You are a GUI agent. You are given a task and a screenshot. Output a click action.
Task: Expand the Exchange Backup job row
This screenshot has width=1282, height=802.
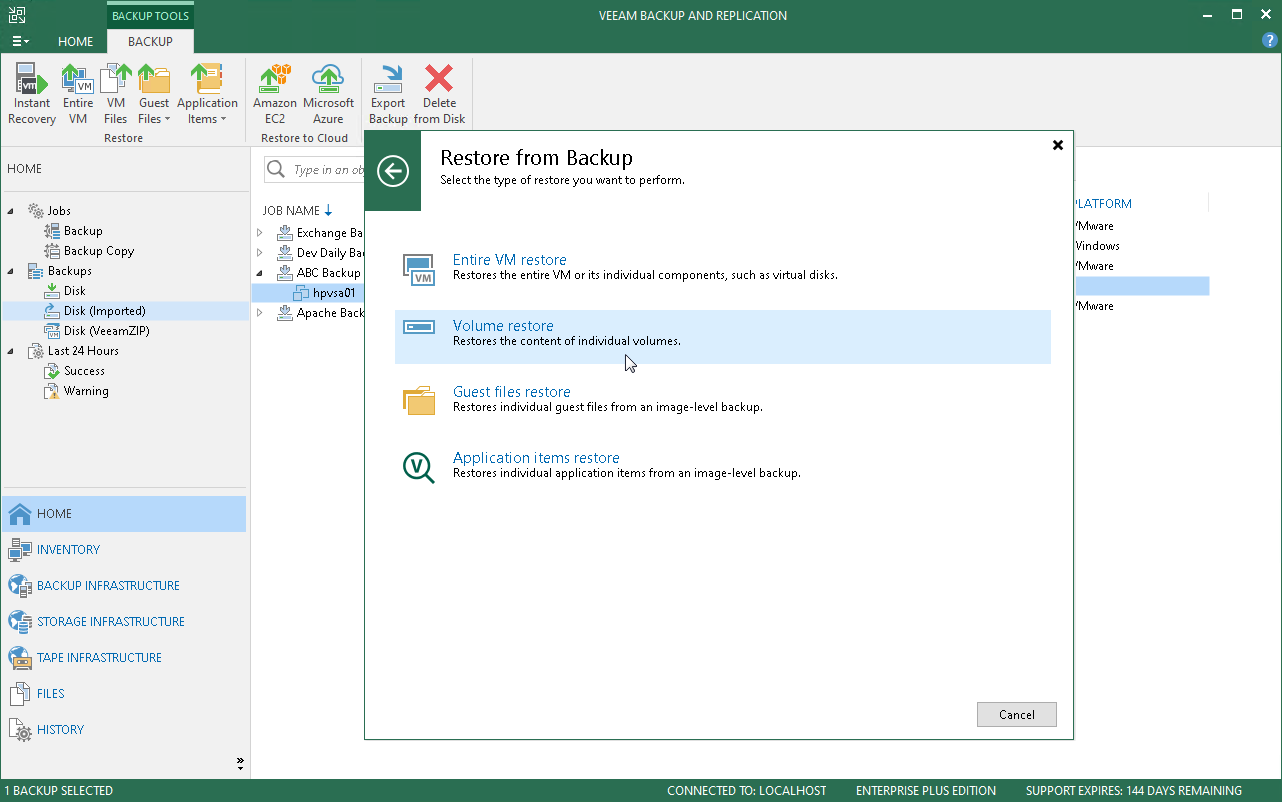pos(260,233)
